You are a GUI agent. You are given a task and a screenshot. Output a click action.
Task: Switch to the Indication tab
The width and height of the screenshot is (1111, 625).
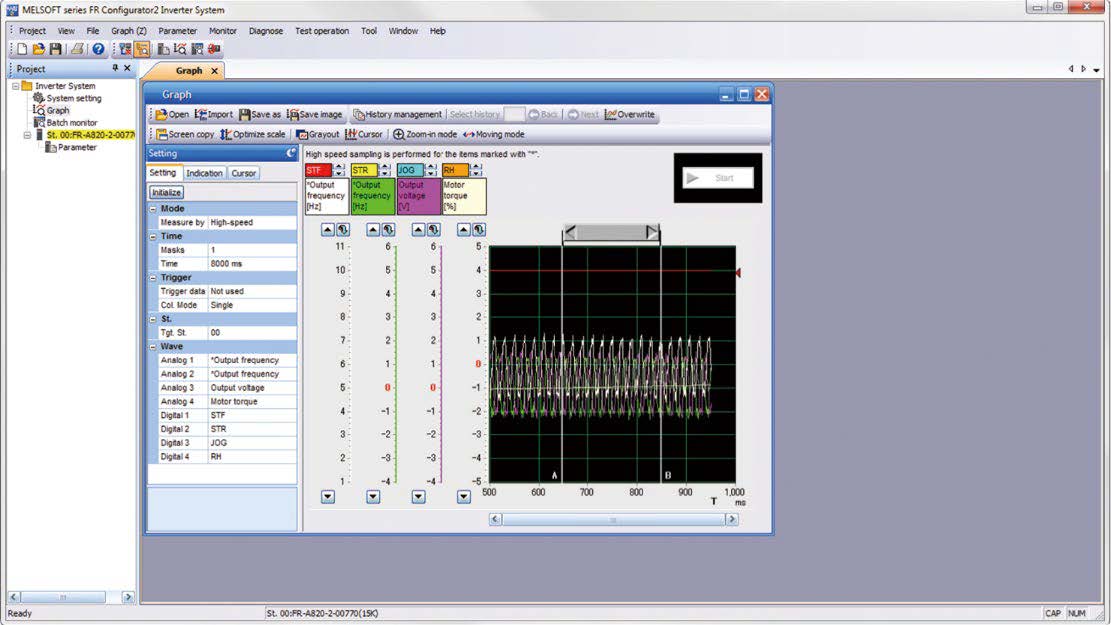[x=204, y=173]
